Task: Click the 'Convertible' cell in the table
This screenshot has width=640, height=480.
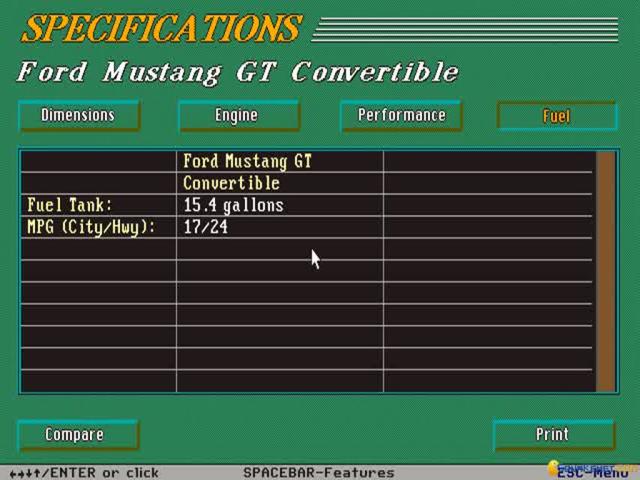Action: pyautogui.click(x=231, y=183)
